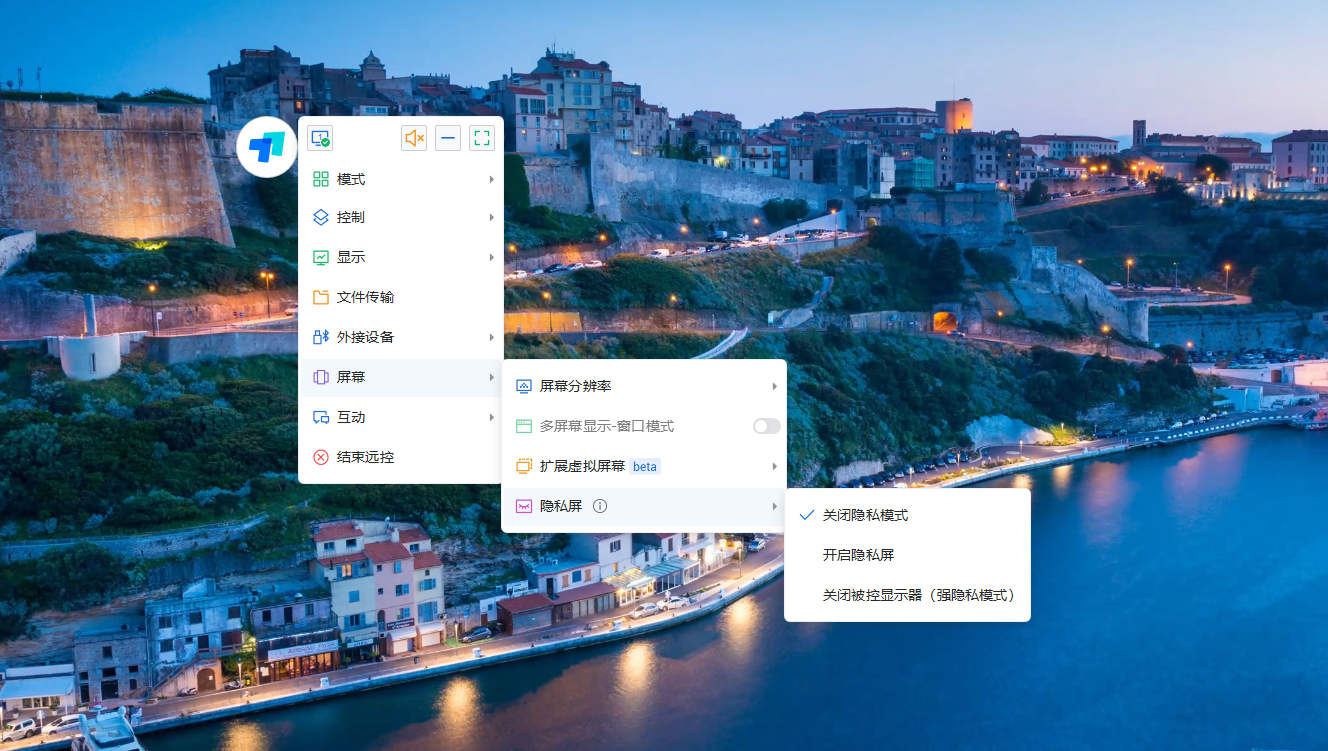Open the 文件传输 menu entry
The image size is (1328, 751).
point(401,297)
